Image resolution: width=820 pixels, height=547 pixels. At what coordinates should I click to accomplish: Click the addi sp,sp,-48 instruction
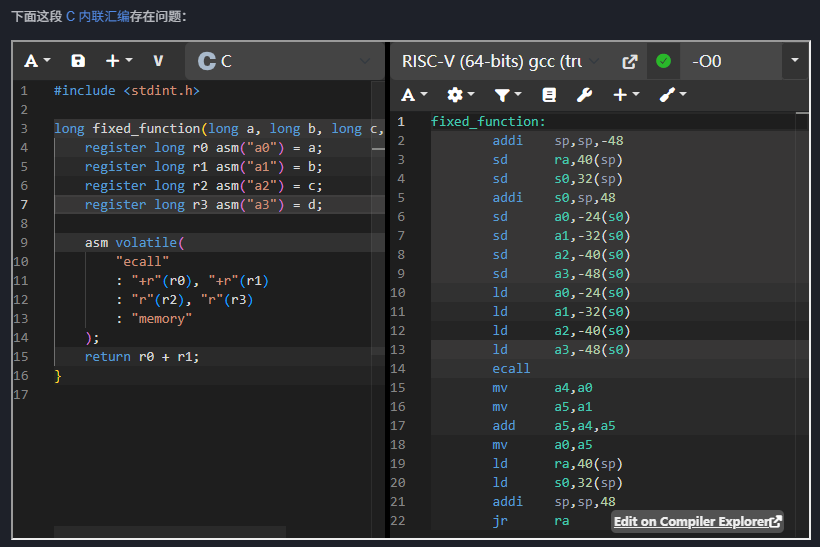557,141
